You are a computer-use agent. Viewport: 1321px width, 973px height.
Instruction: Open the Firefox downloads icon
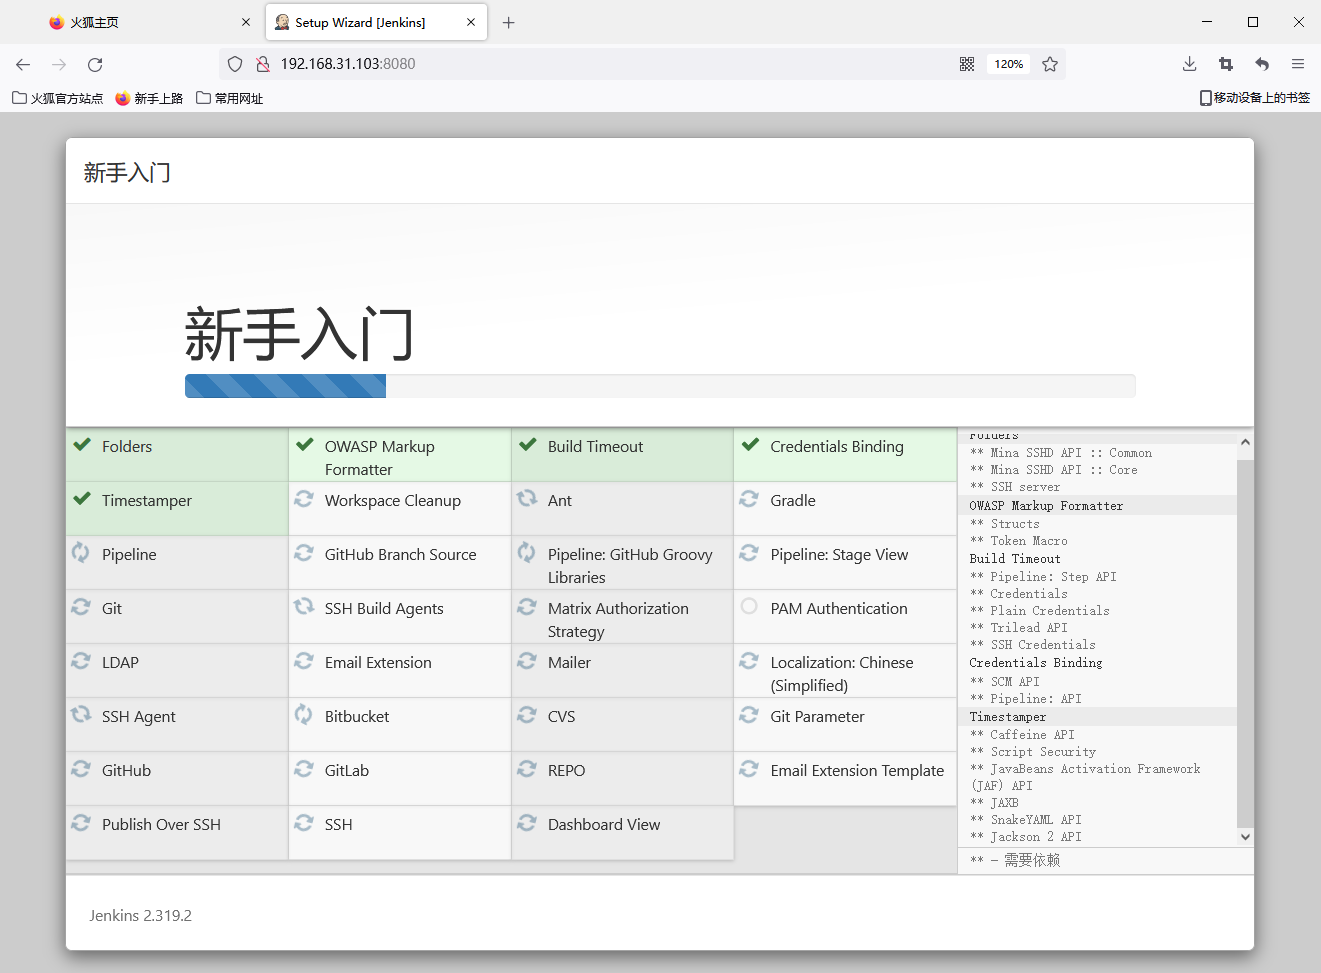[1189, 64]
